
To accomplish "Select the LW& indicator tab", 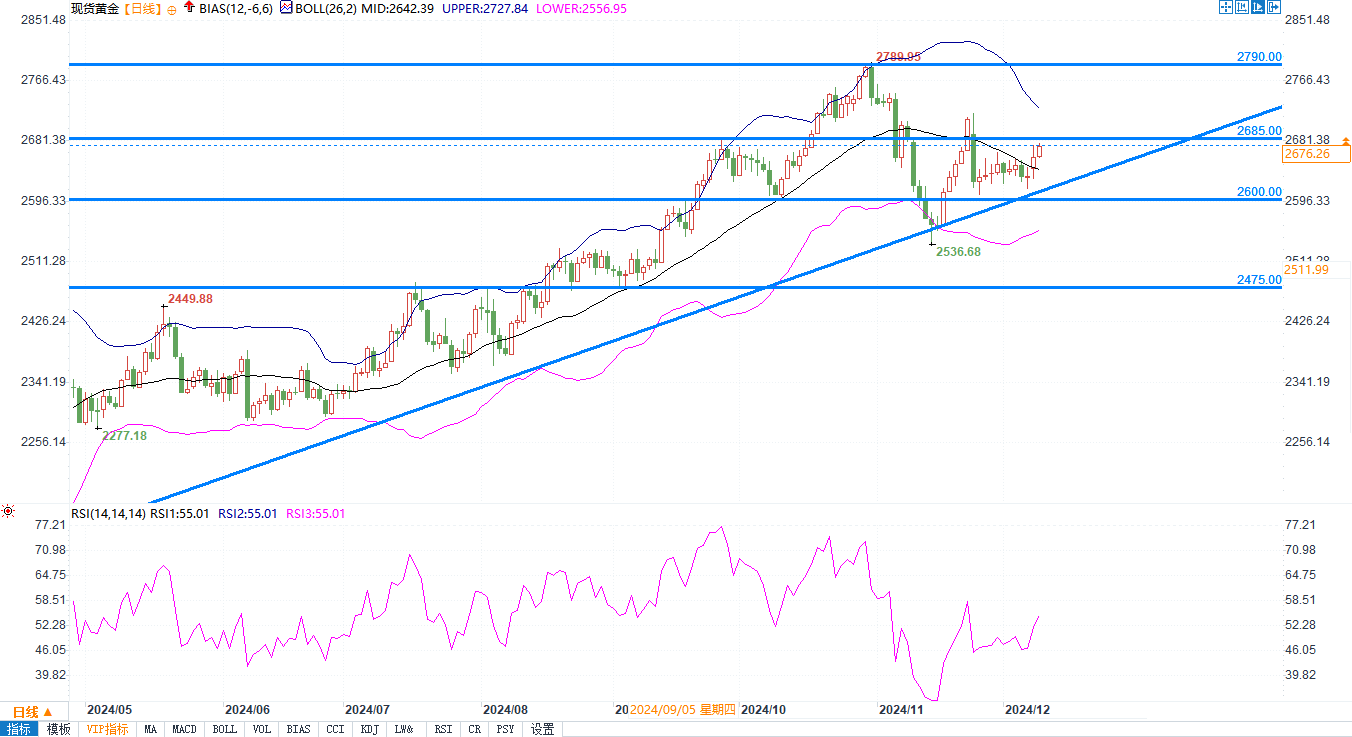I will [x=404, y=729].
